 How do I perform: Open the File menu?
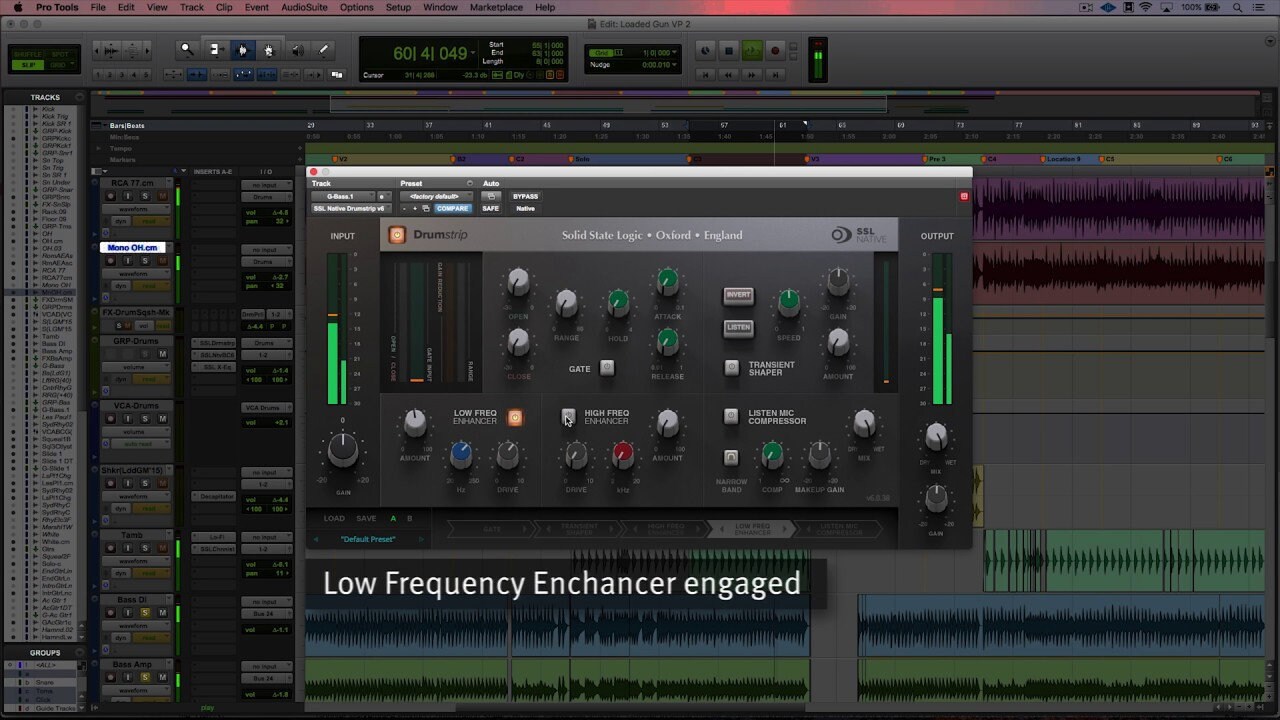click(98, 7)
